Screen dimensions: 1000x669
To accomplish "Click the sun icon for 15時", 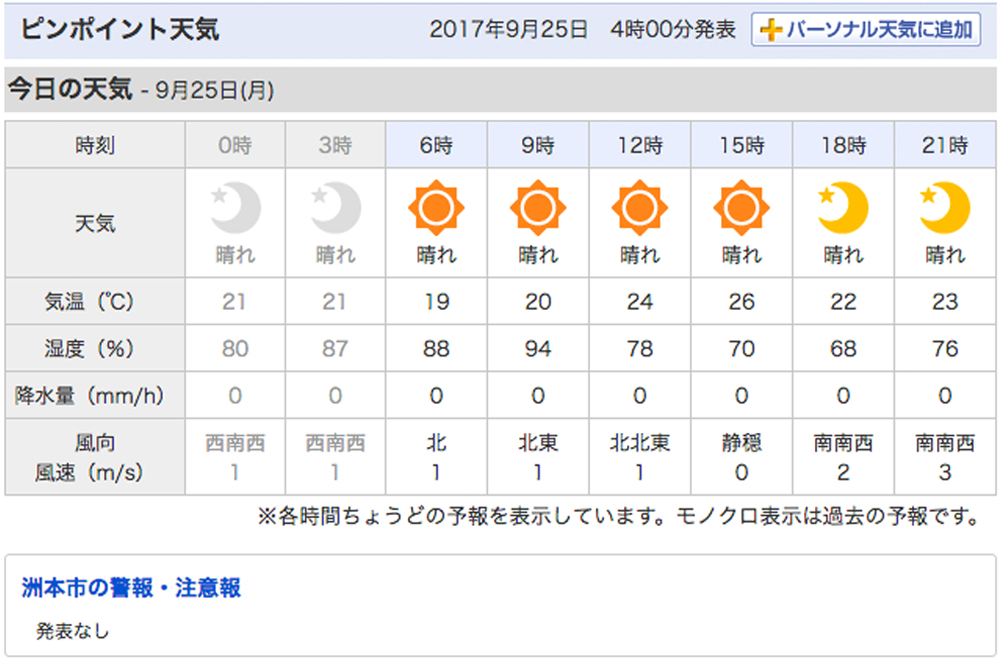I will coord(741,209).
